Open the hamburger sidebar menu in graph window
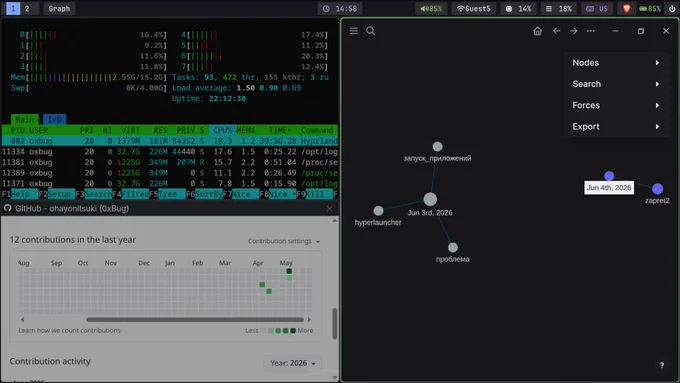Viewport: 680px width, 383px height. 354,31
